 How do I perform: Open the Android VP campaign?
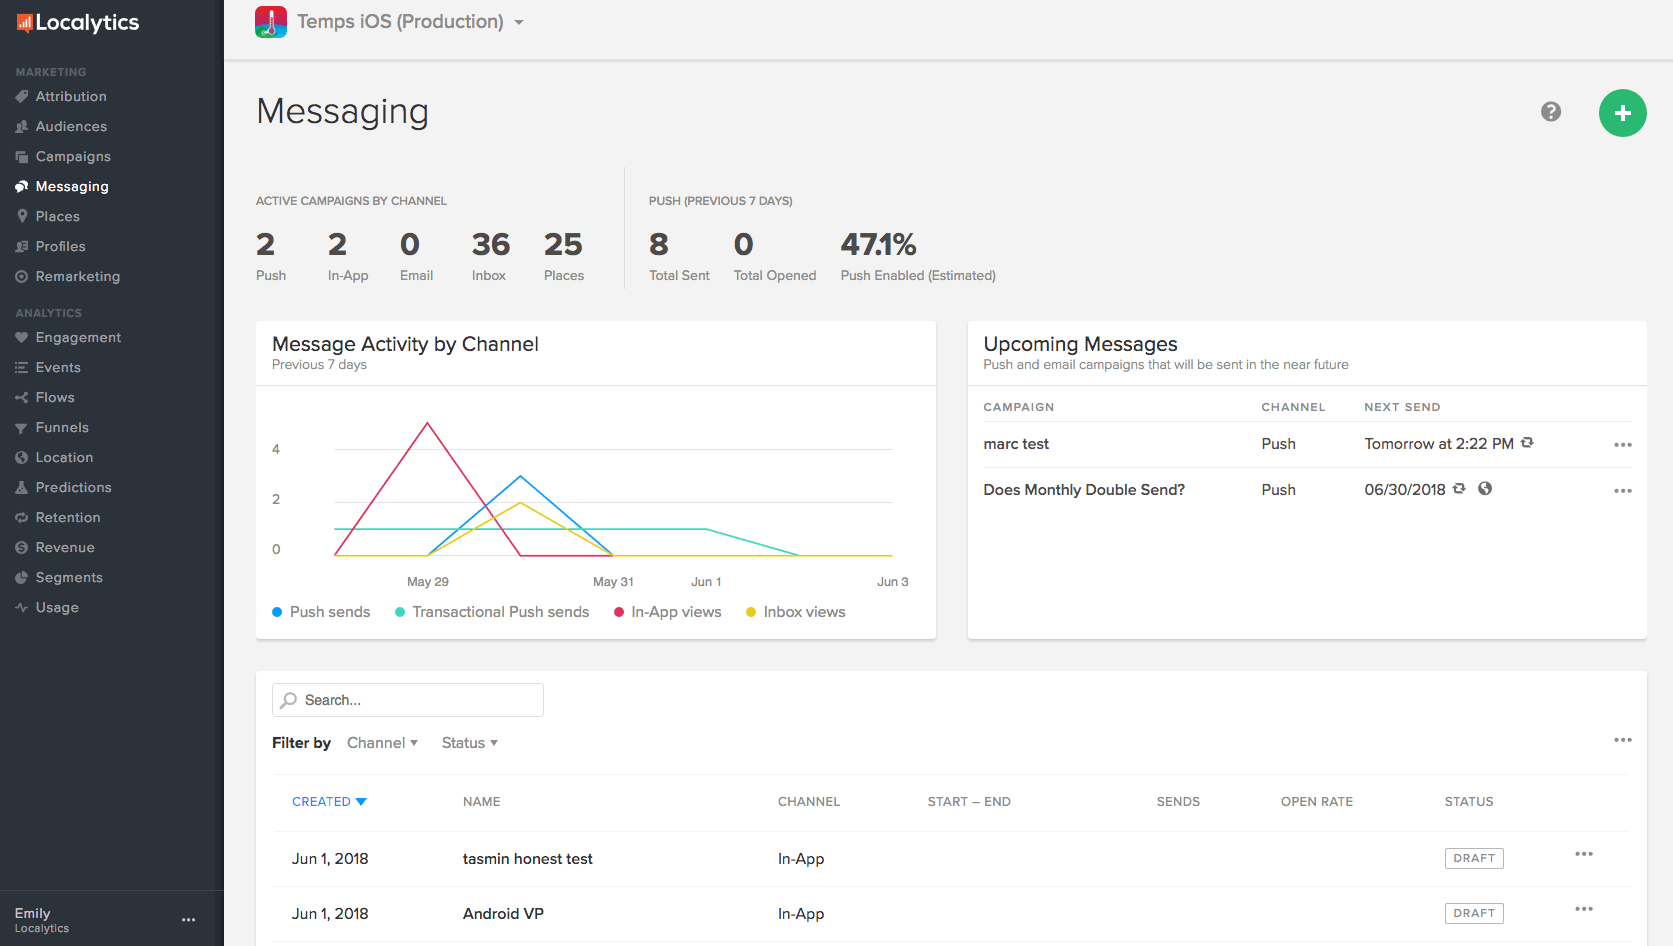point(503,914)
